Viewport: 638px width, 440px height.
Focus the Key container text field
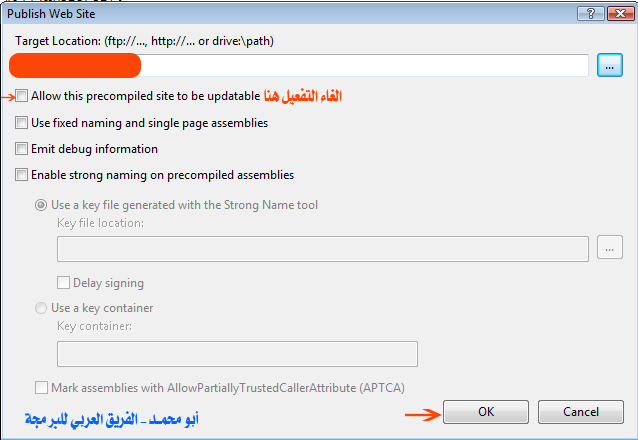tap(237, 354)
